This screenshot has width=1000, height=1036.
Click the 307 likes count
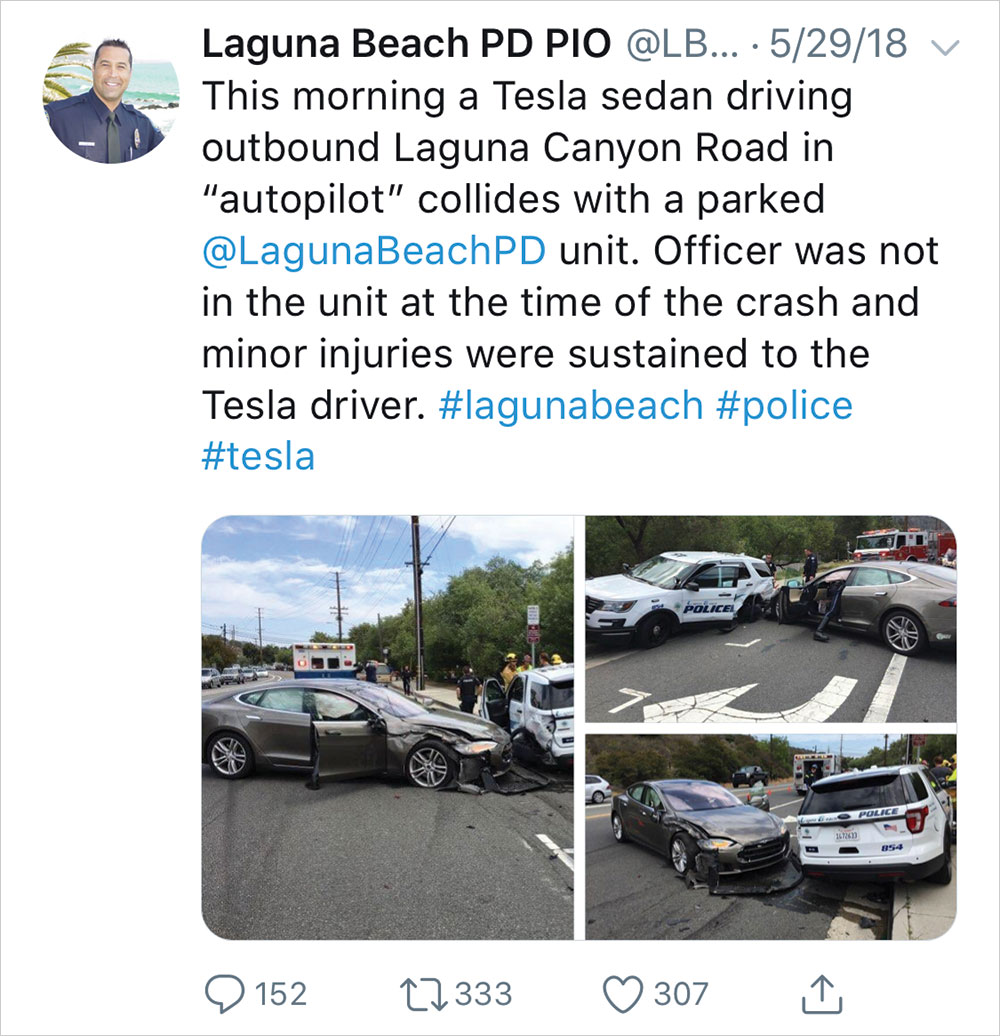[x=681, y=994]
